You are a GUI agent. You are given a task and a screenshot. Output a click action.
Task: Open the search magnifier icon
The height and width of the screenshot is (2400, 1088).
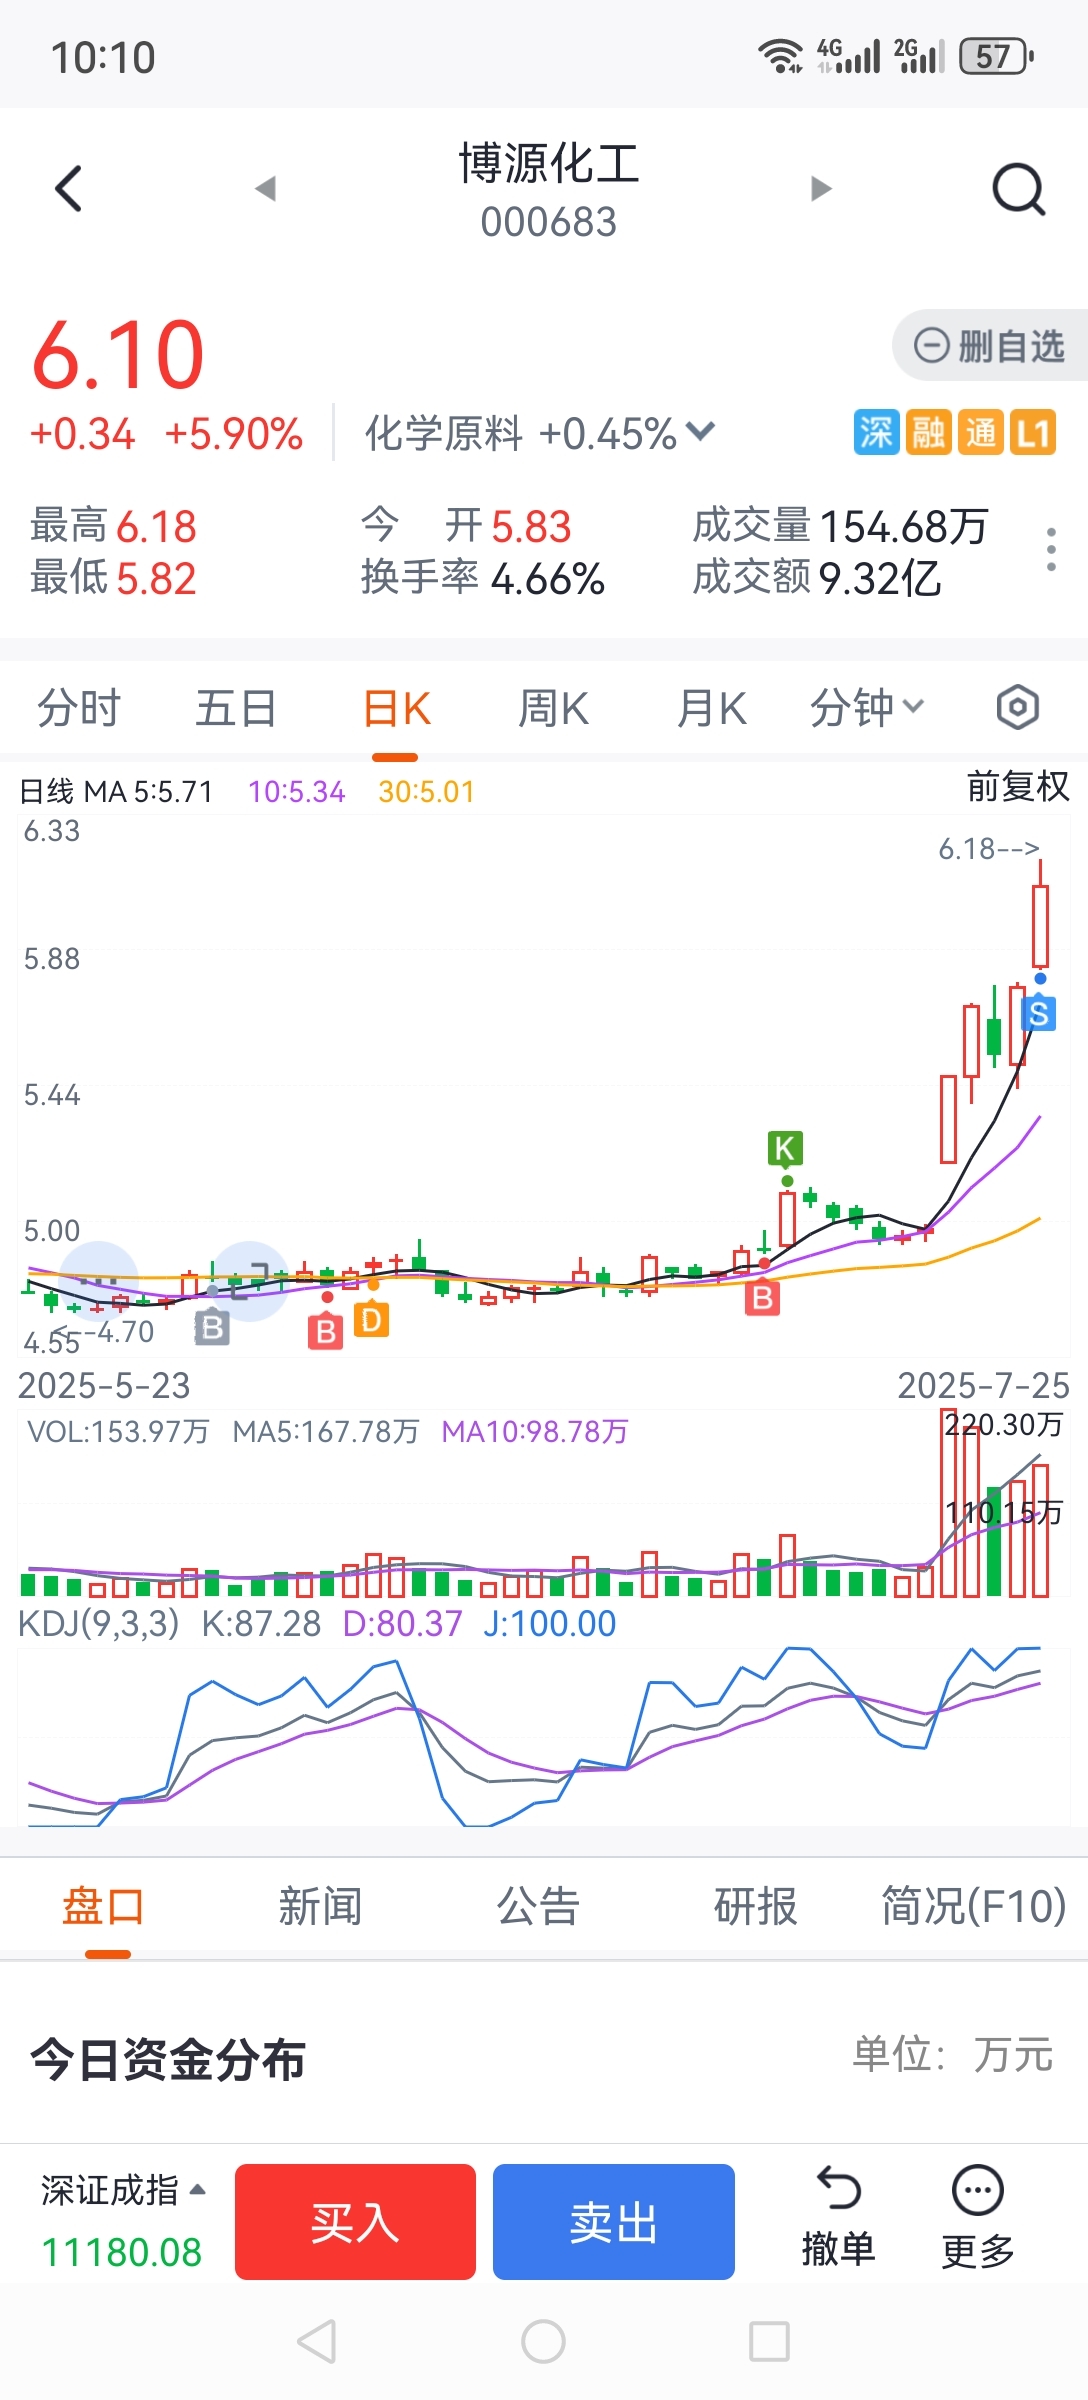(1019, 189)
